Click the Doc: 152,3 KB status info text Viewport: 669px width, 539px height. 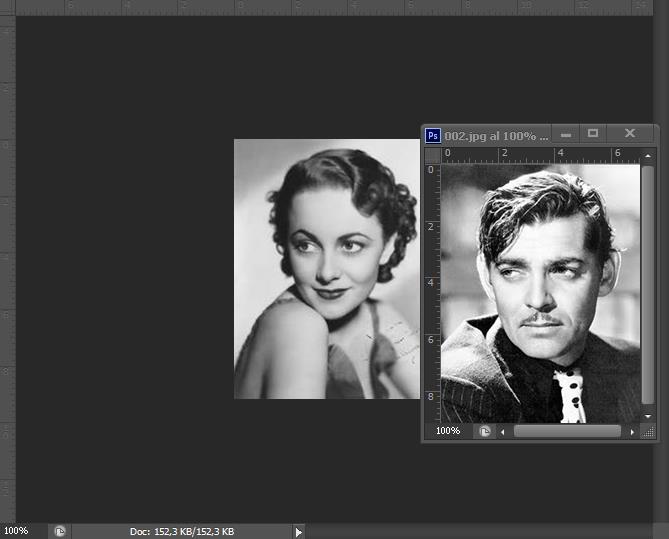pos(182,531)
